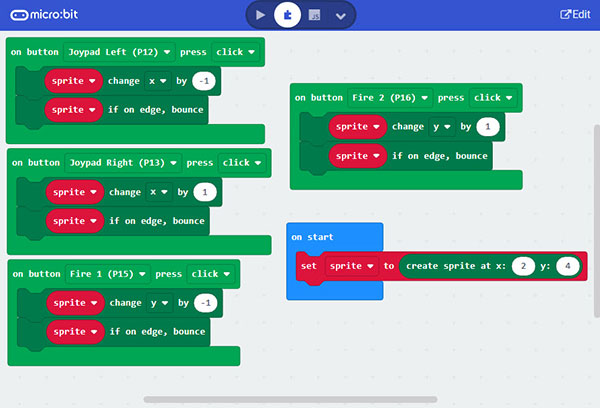Click the horizontal scrollbar at bottom

pyautogui.click(x=290, y=400)
